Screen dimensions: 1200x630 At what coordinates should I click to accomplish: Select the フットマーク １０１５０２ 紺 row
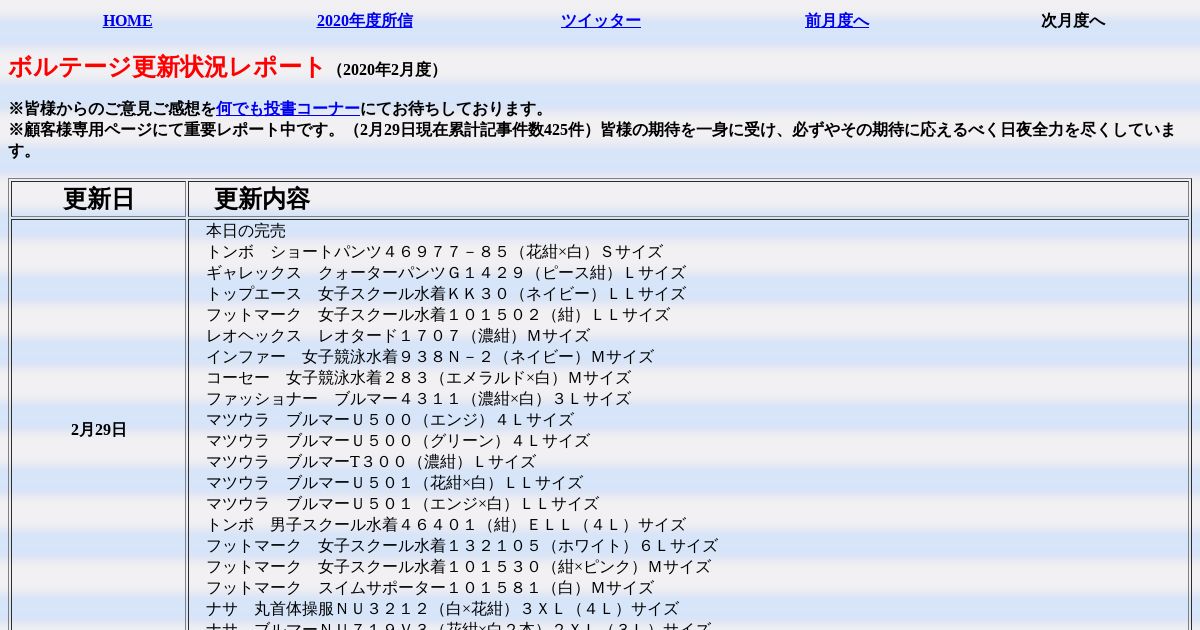[438, 315]
